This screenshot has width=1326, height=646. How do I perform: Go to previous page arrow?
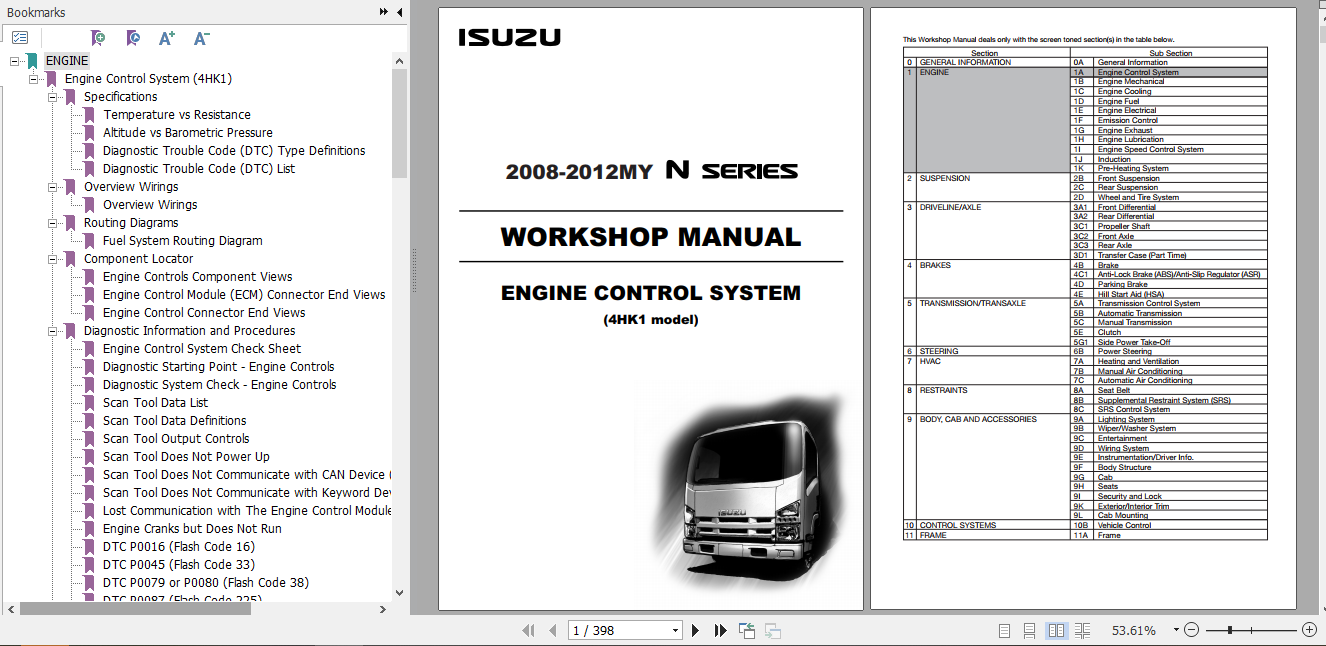point(552,630)
